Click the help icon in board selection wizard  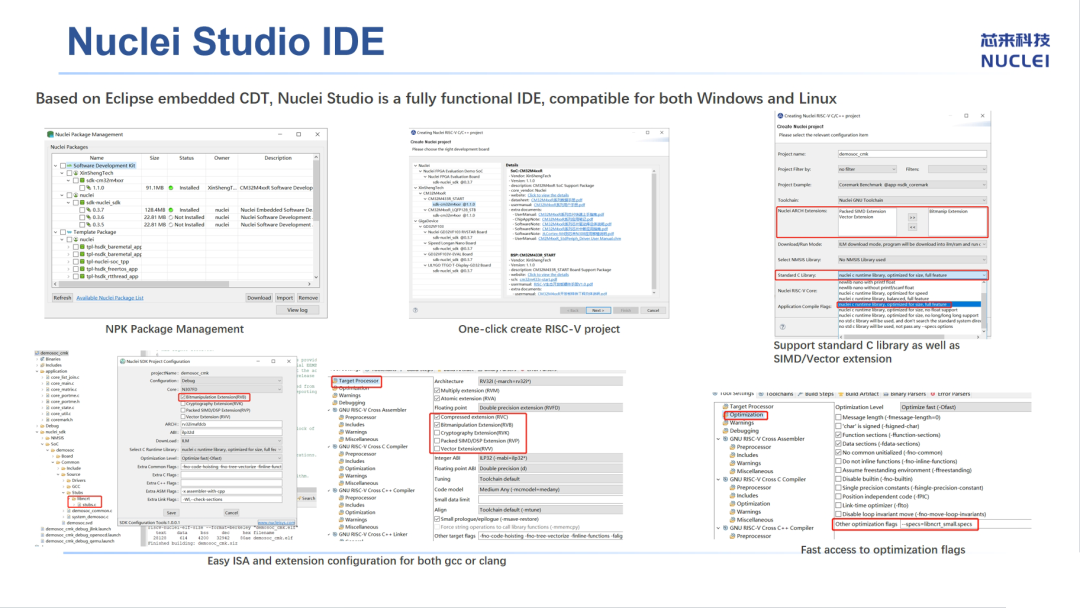click(415, 311)
